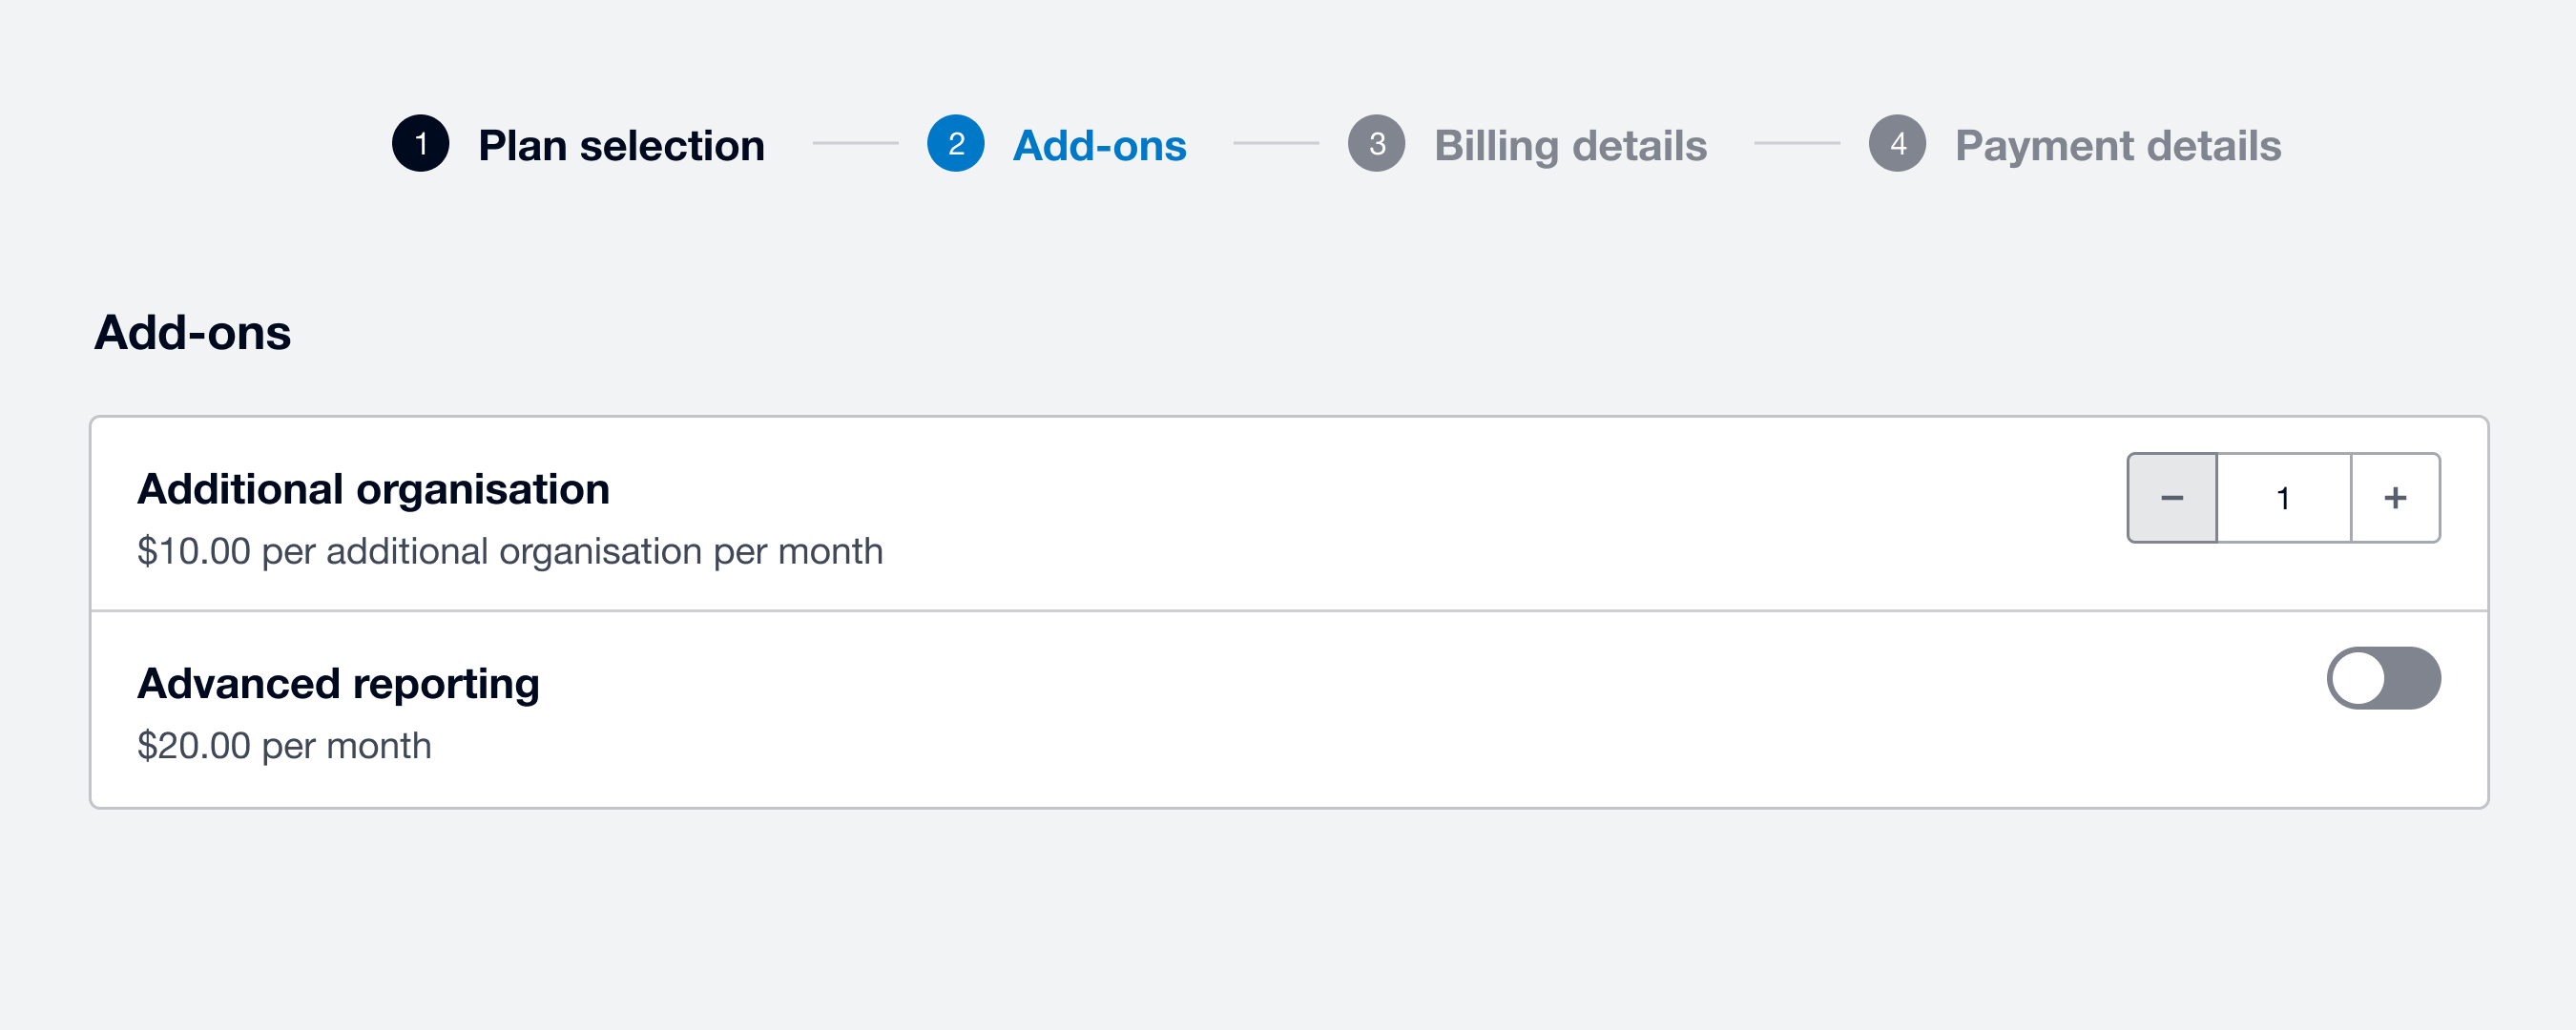Image resolution: width=2576 pixels, height=1030 pixels.
Task: Click the step 4 numbered circle
Action: pyautogui.click(x=1896, y=144)
